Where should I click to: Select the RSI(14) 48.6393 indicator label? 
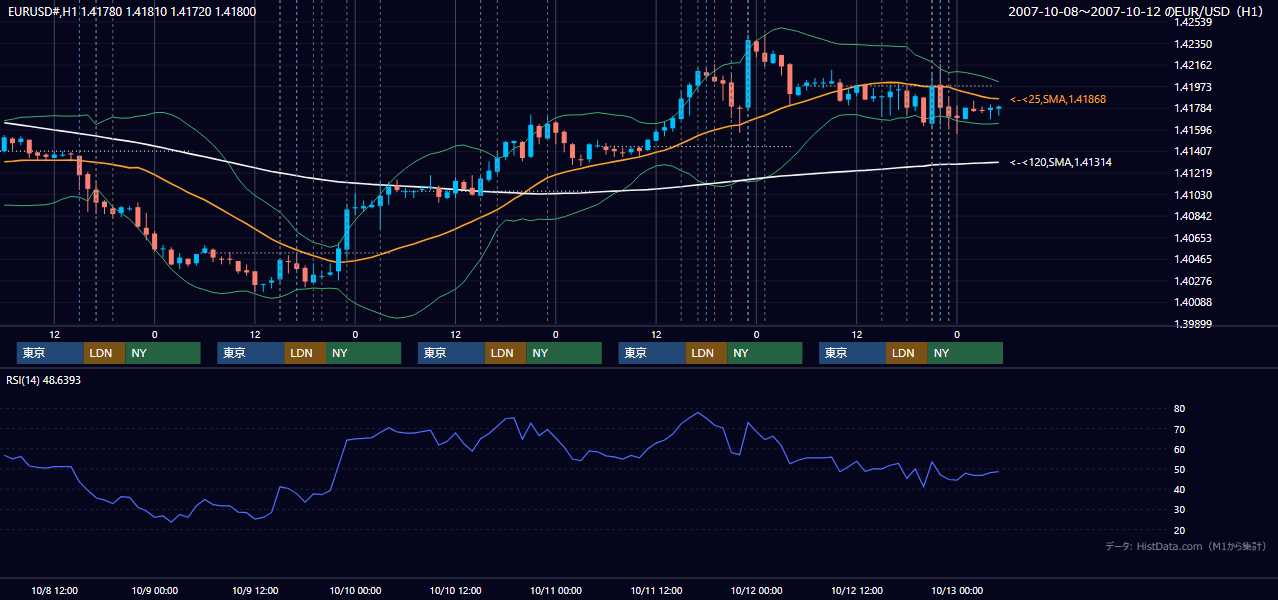coord(44,380)
